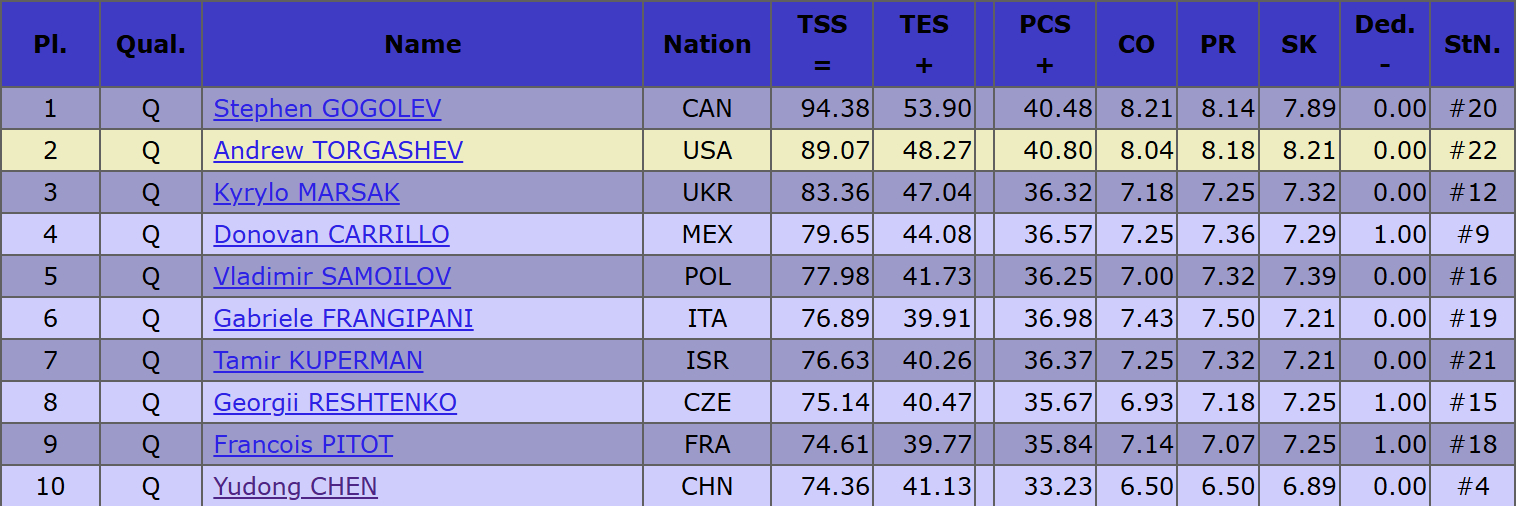Viewport: 1516px width, 506px height.
Task: Select the Tamir KUPERMAN link
Action: (x=318, y=360)
